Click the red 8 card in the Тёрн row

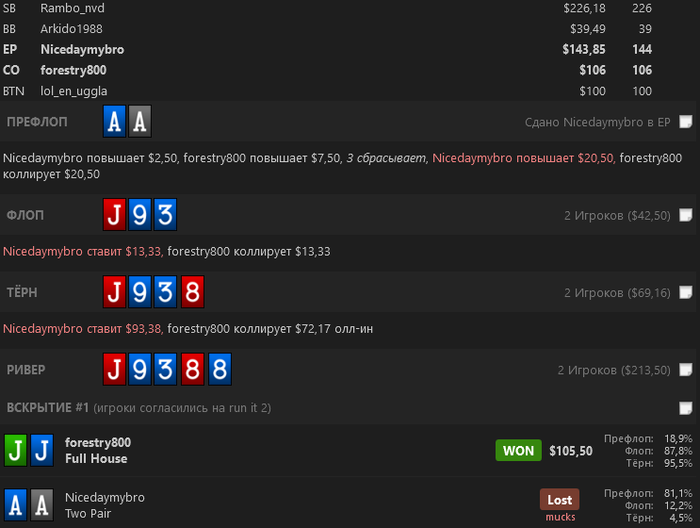click(x=193, y=293)
